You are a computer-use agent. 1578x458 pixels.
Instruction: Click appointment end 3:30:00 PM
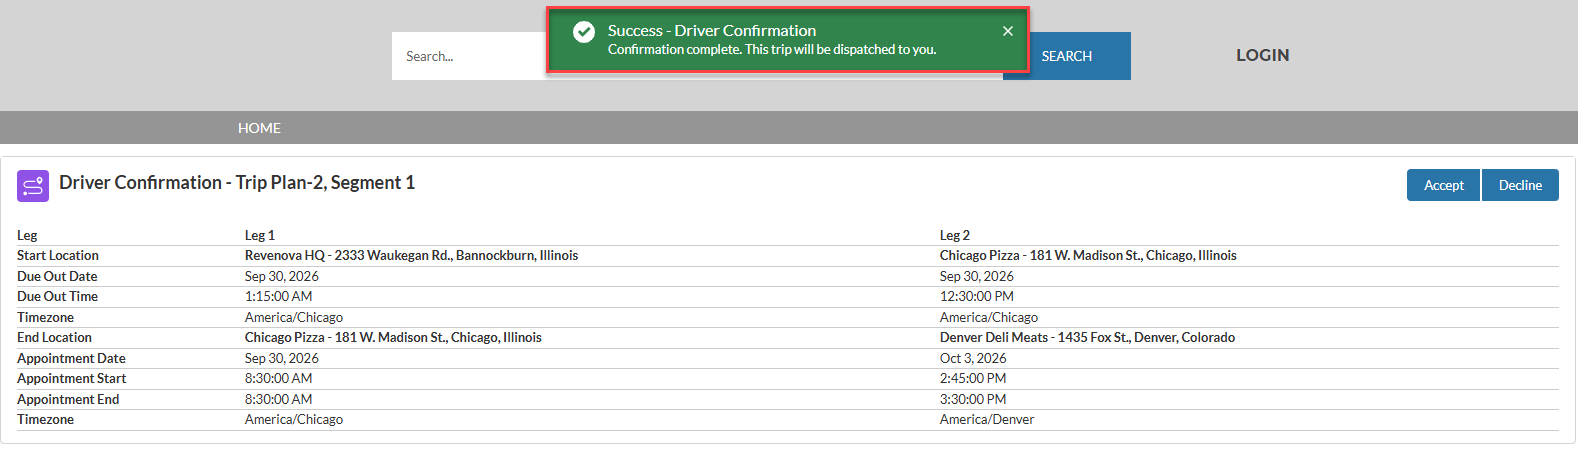point(973,399)
